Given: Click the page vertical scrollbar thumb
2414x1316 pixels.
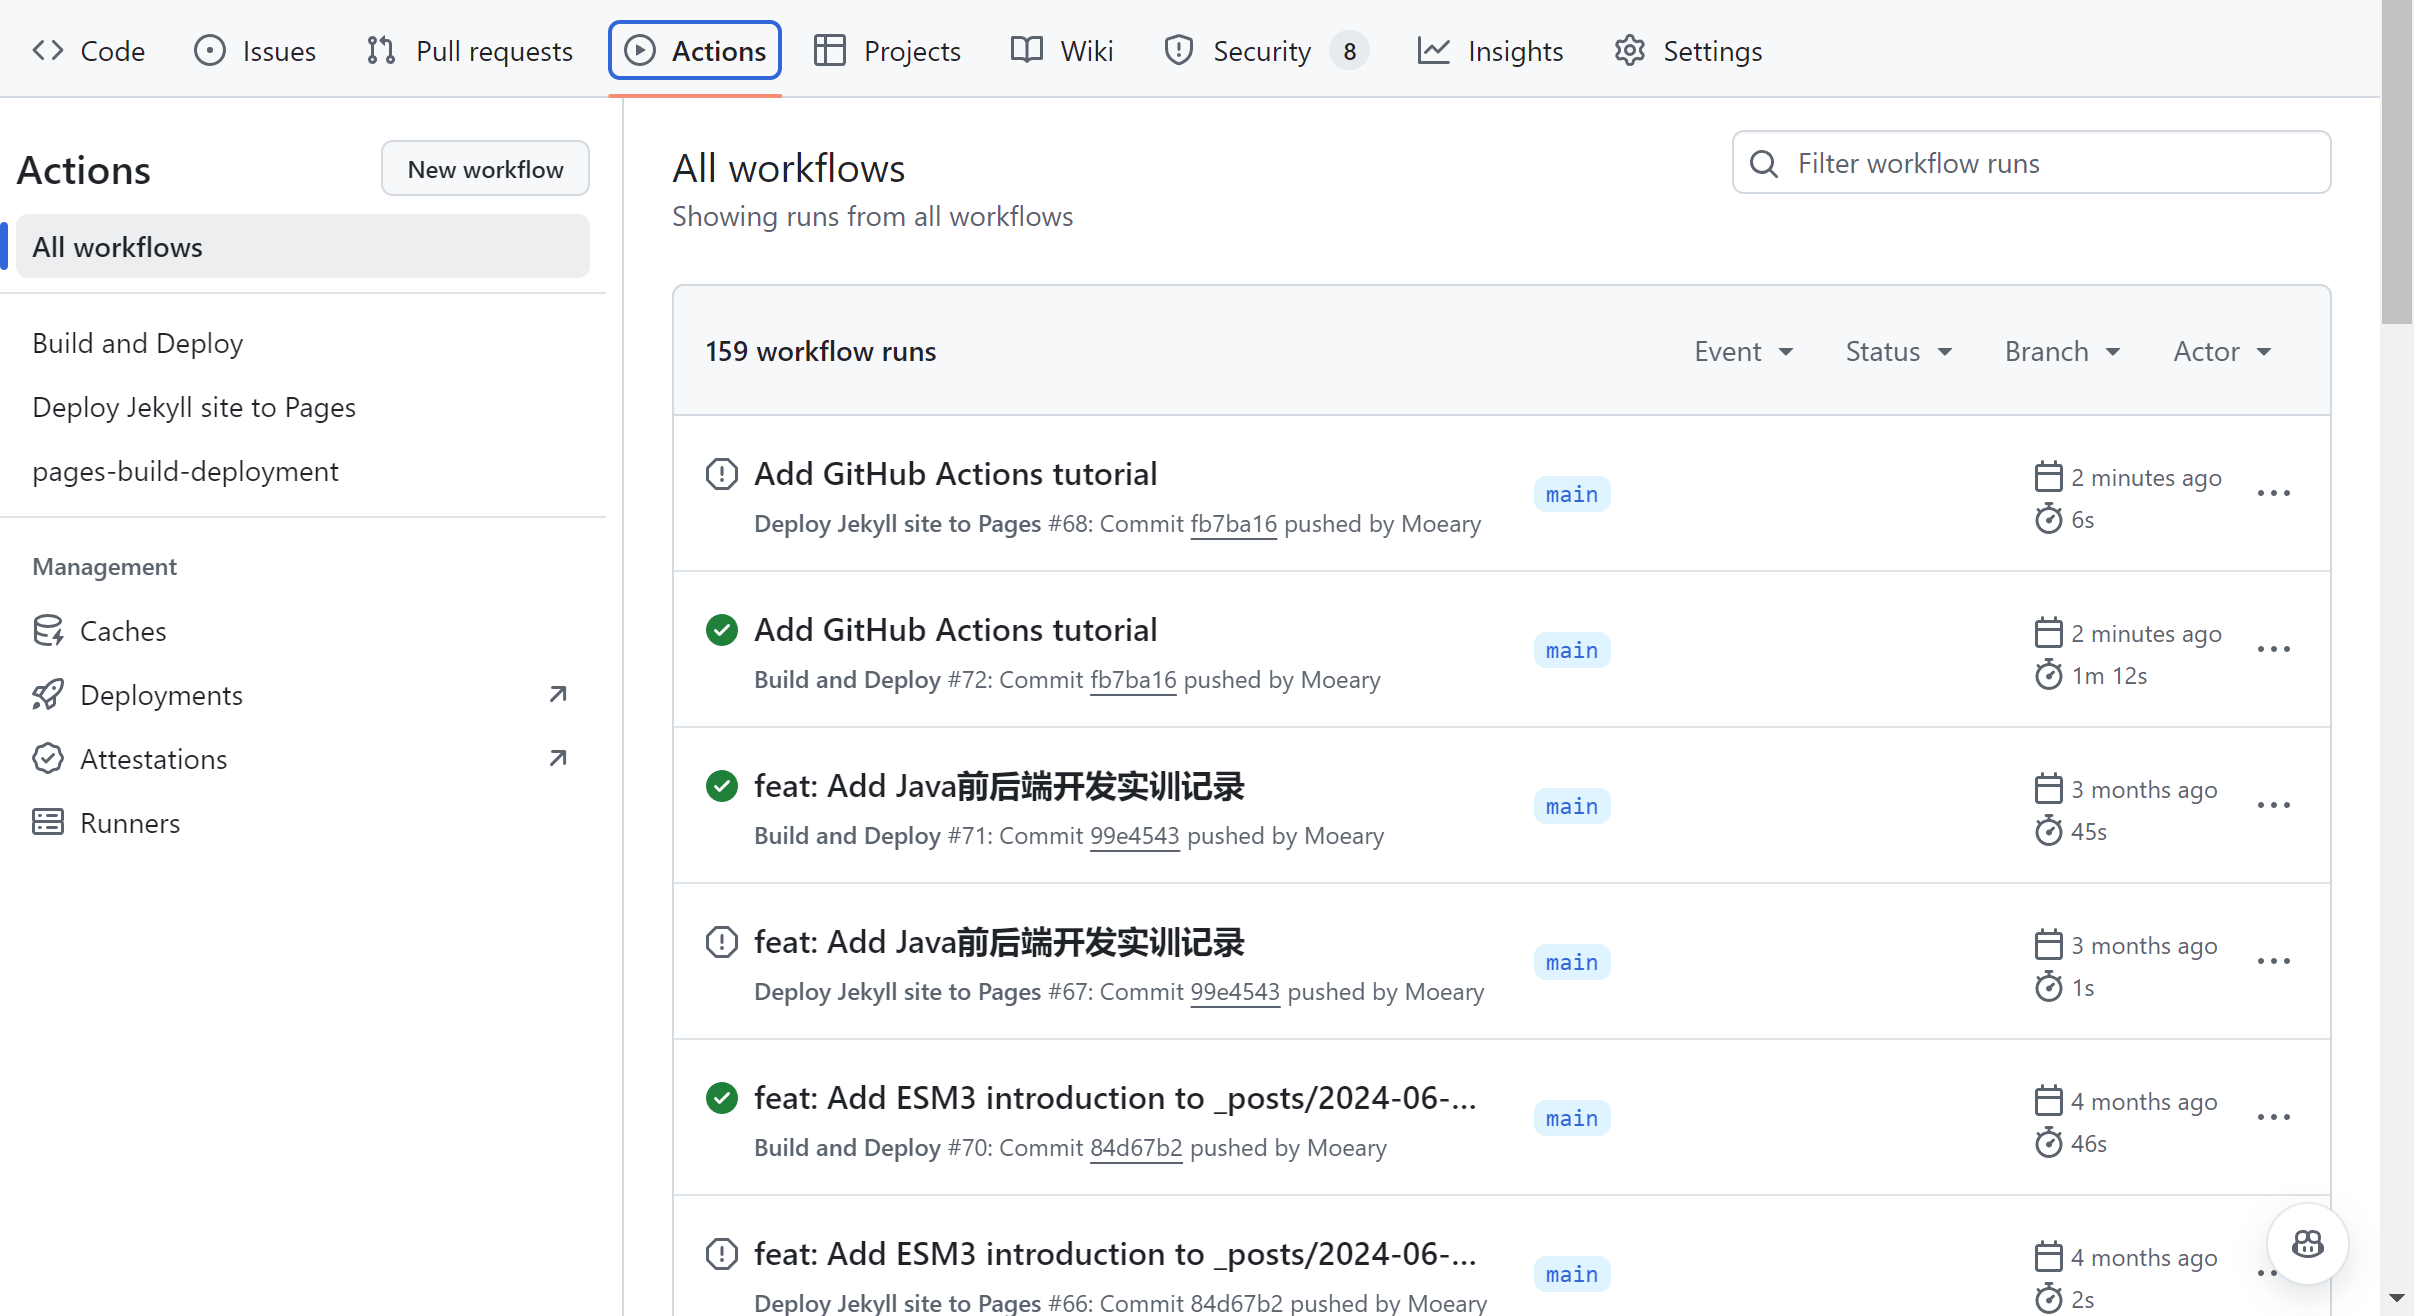Looking at the screenshot, I should 2397,160.
